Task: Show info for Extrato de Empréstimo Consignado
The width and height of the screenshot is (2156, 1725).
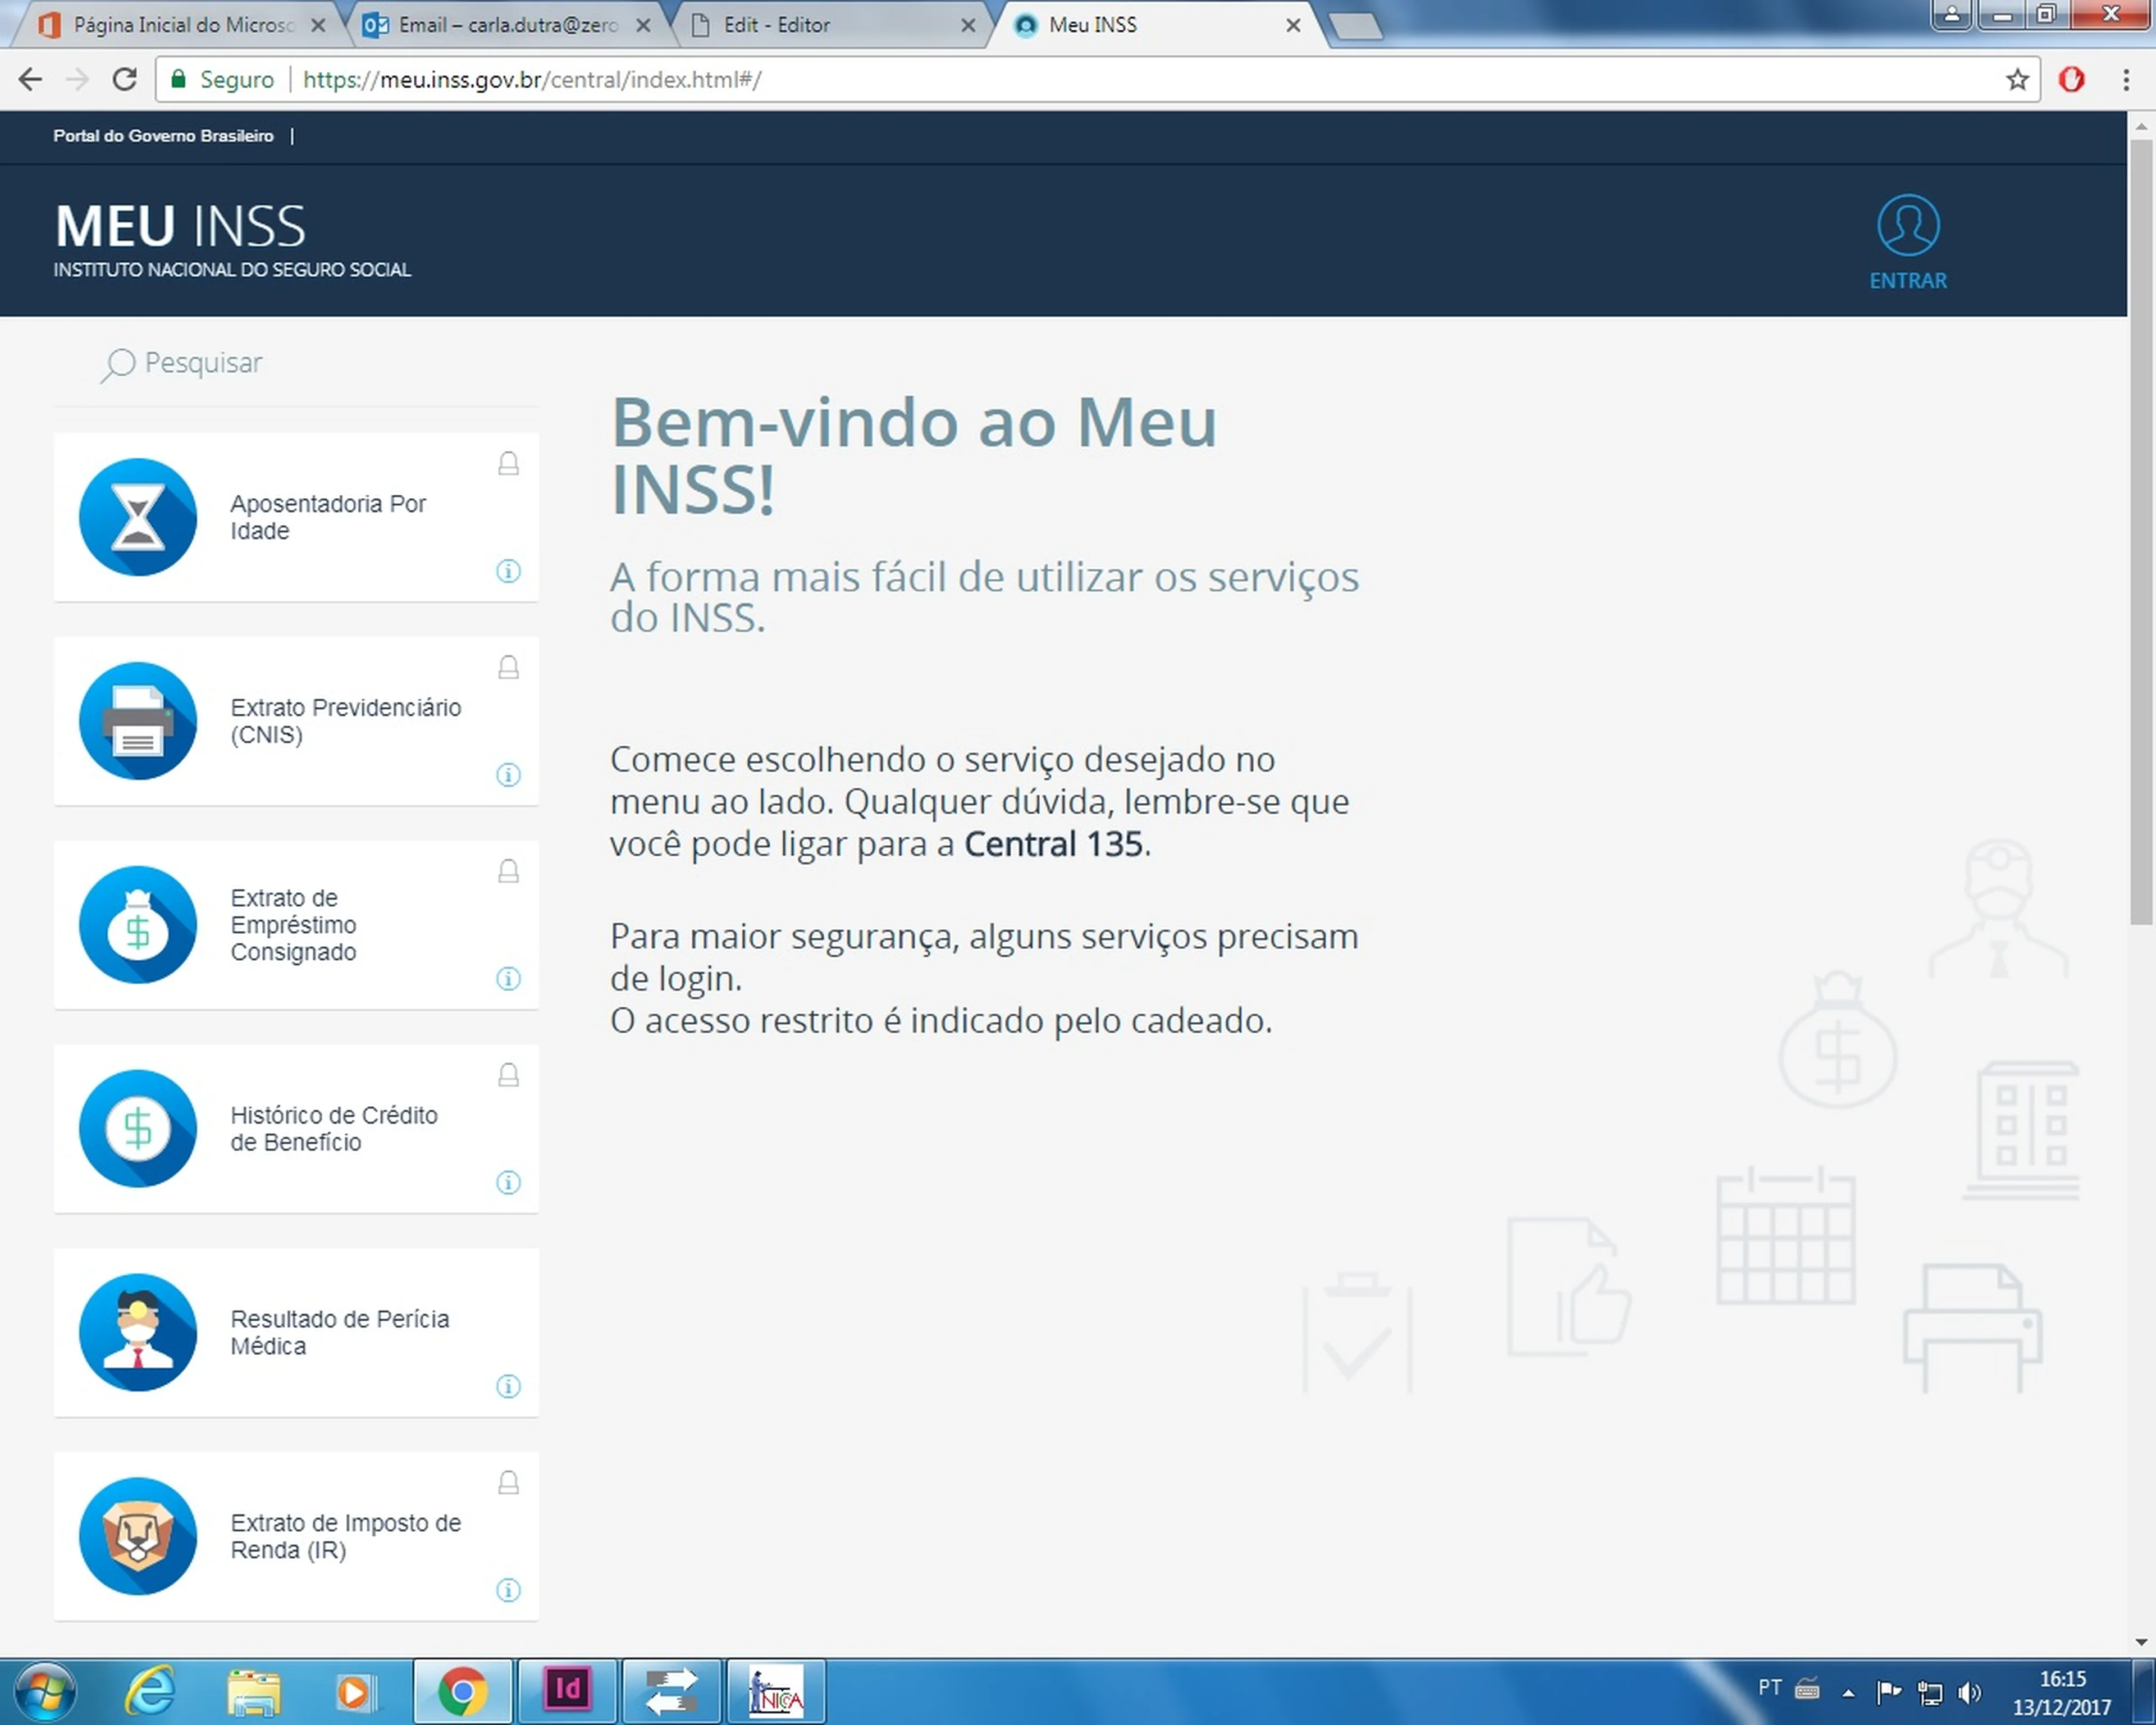Action: click(508, 979)
